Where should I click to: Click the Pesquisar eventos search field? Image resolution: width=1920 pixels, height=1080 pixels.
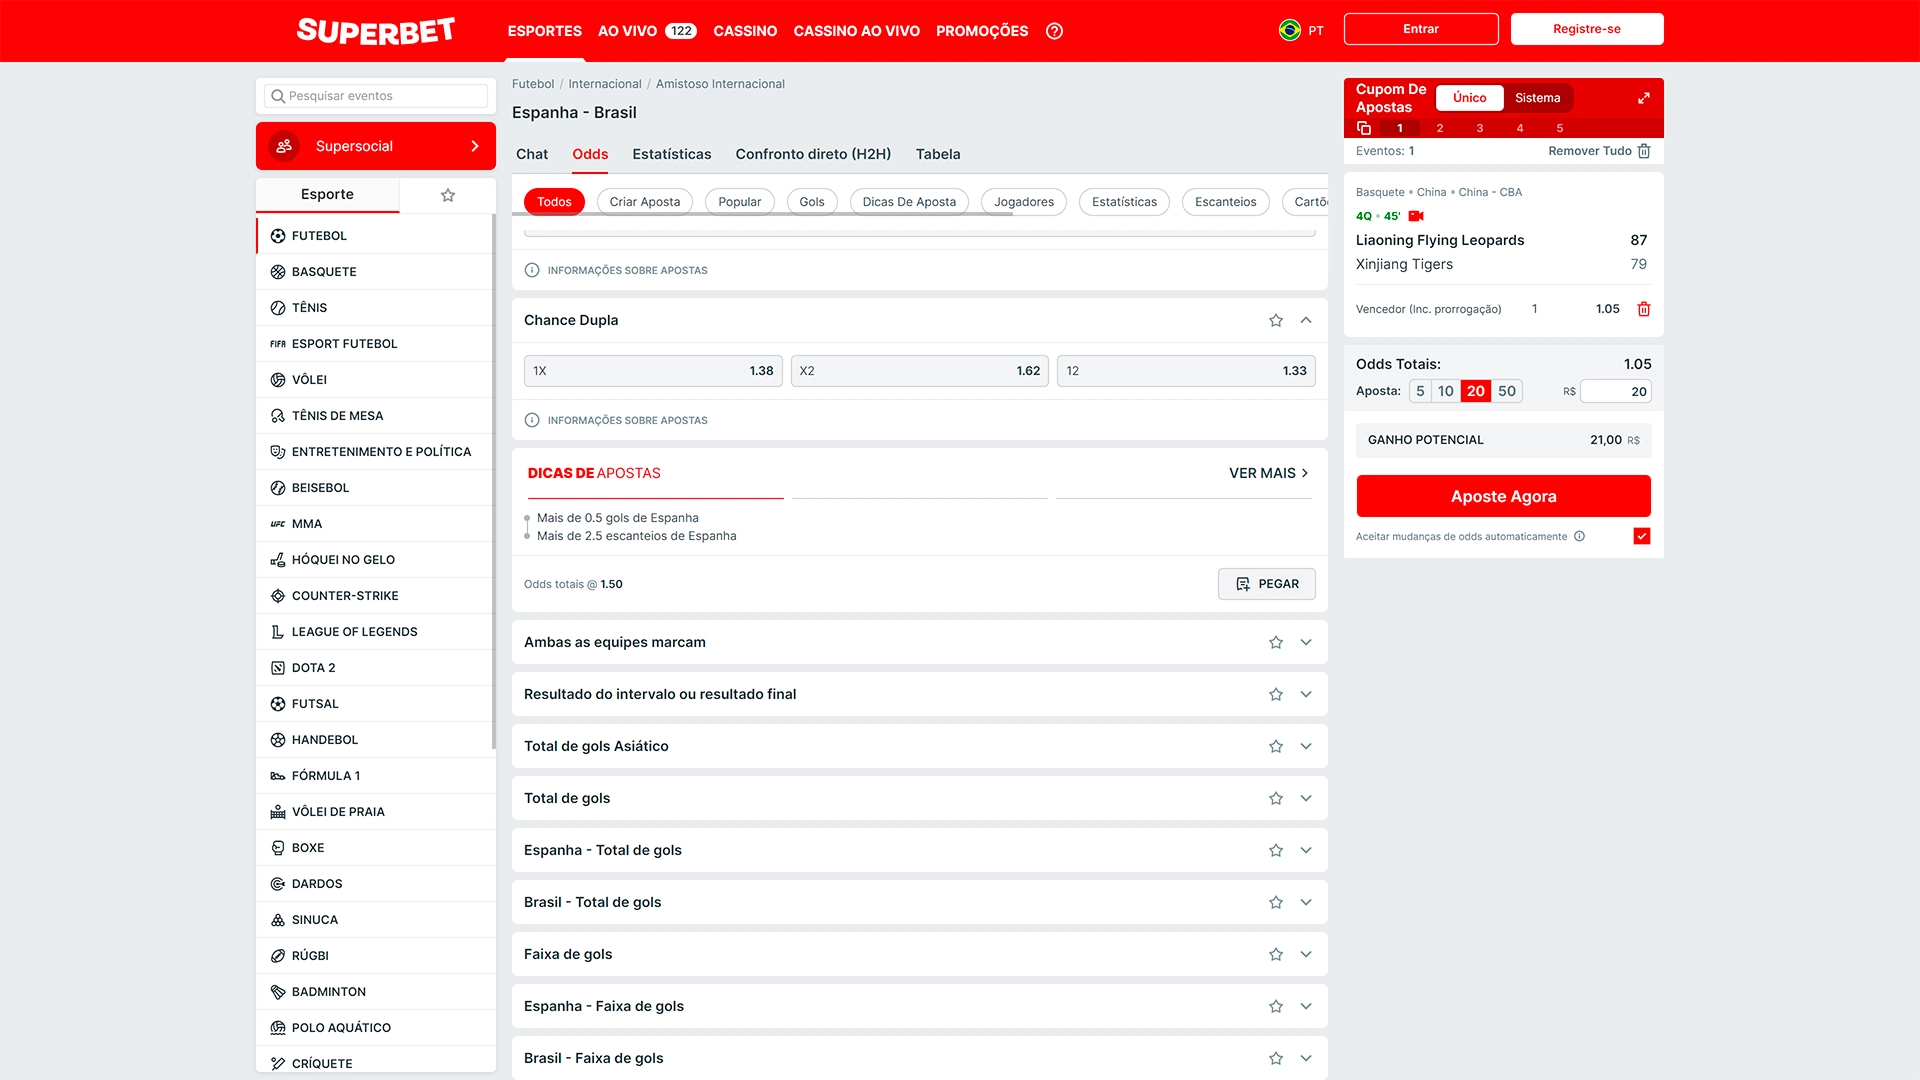[376, 96]
